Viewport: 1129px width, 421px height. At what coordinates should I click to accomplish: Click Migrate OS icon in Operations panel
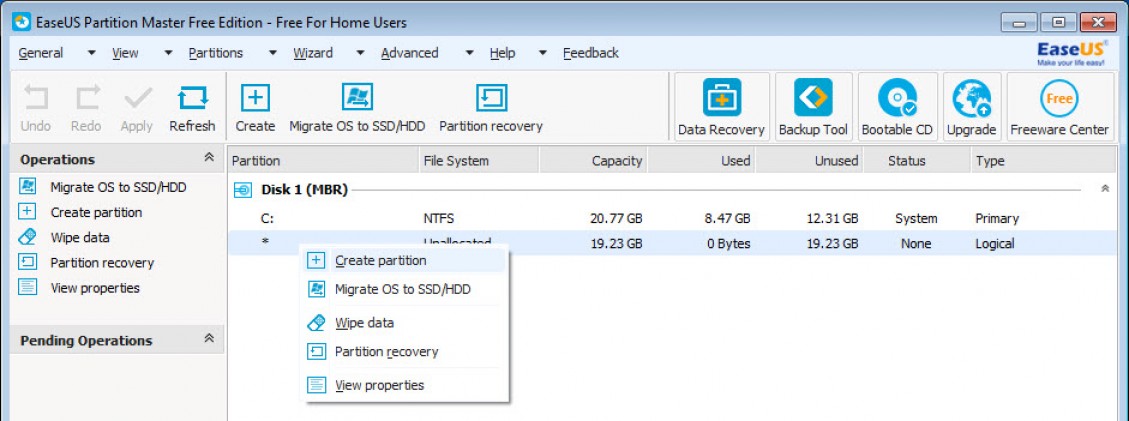(x=27, y=187)
